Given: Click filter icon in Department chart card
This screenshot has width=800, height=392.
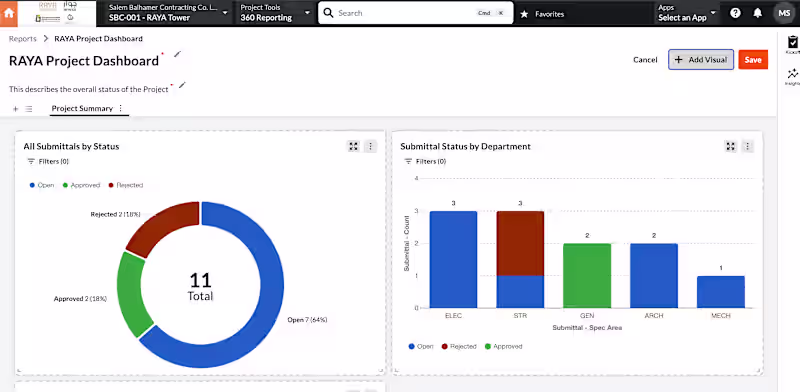Looking at the screenshot, I should (x=408, y=161).
